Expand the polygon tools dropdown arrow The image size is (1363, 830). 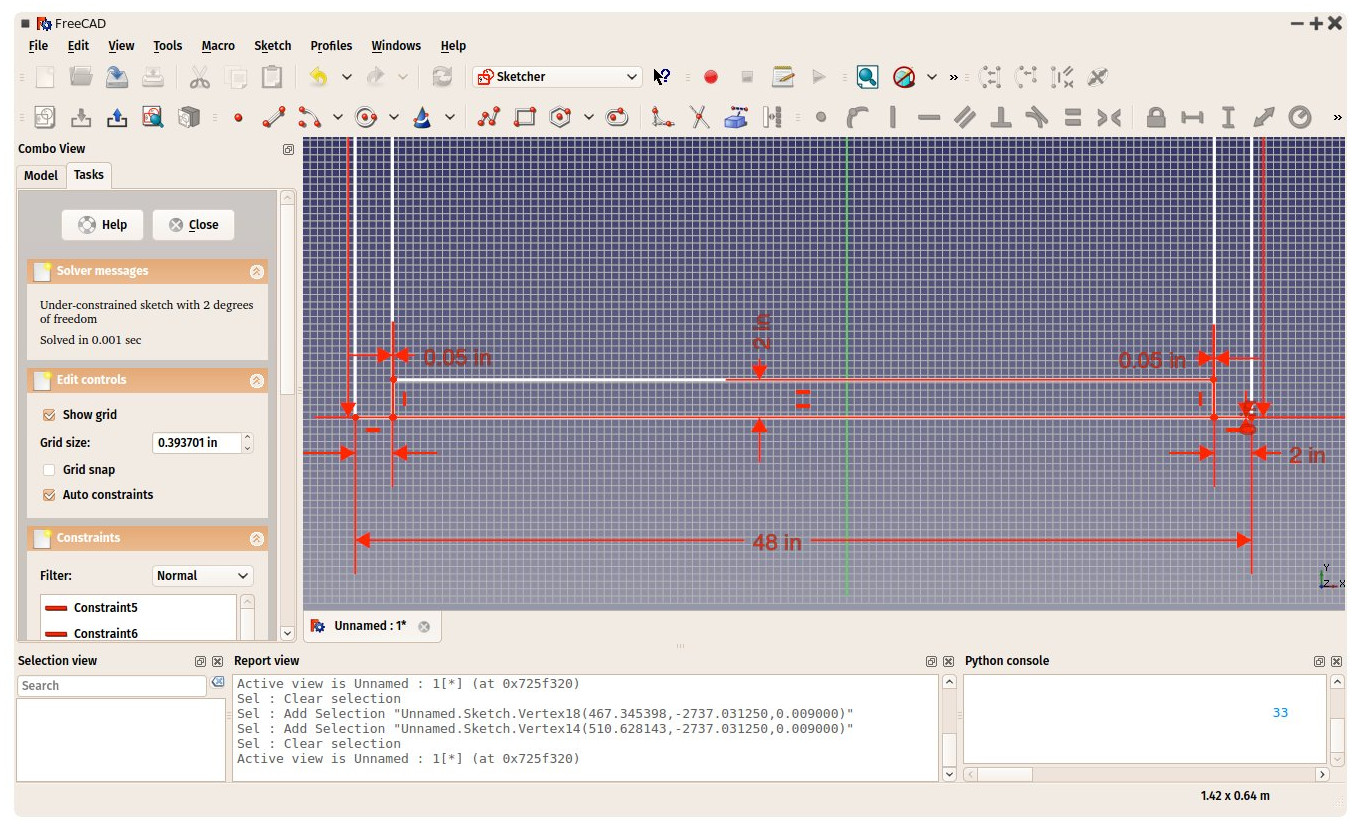[x=588, y=118]
